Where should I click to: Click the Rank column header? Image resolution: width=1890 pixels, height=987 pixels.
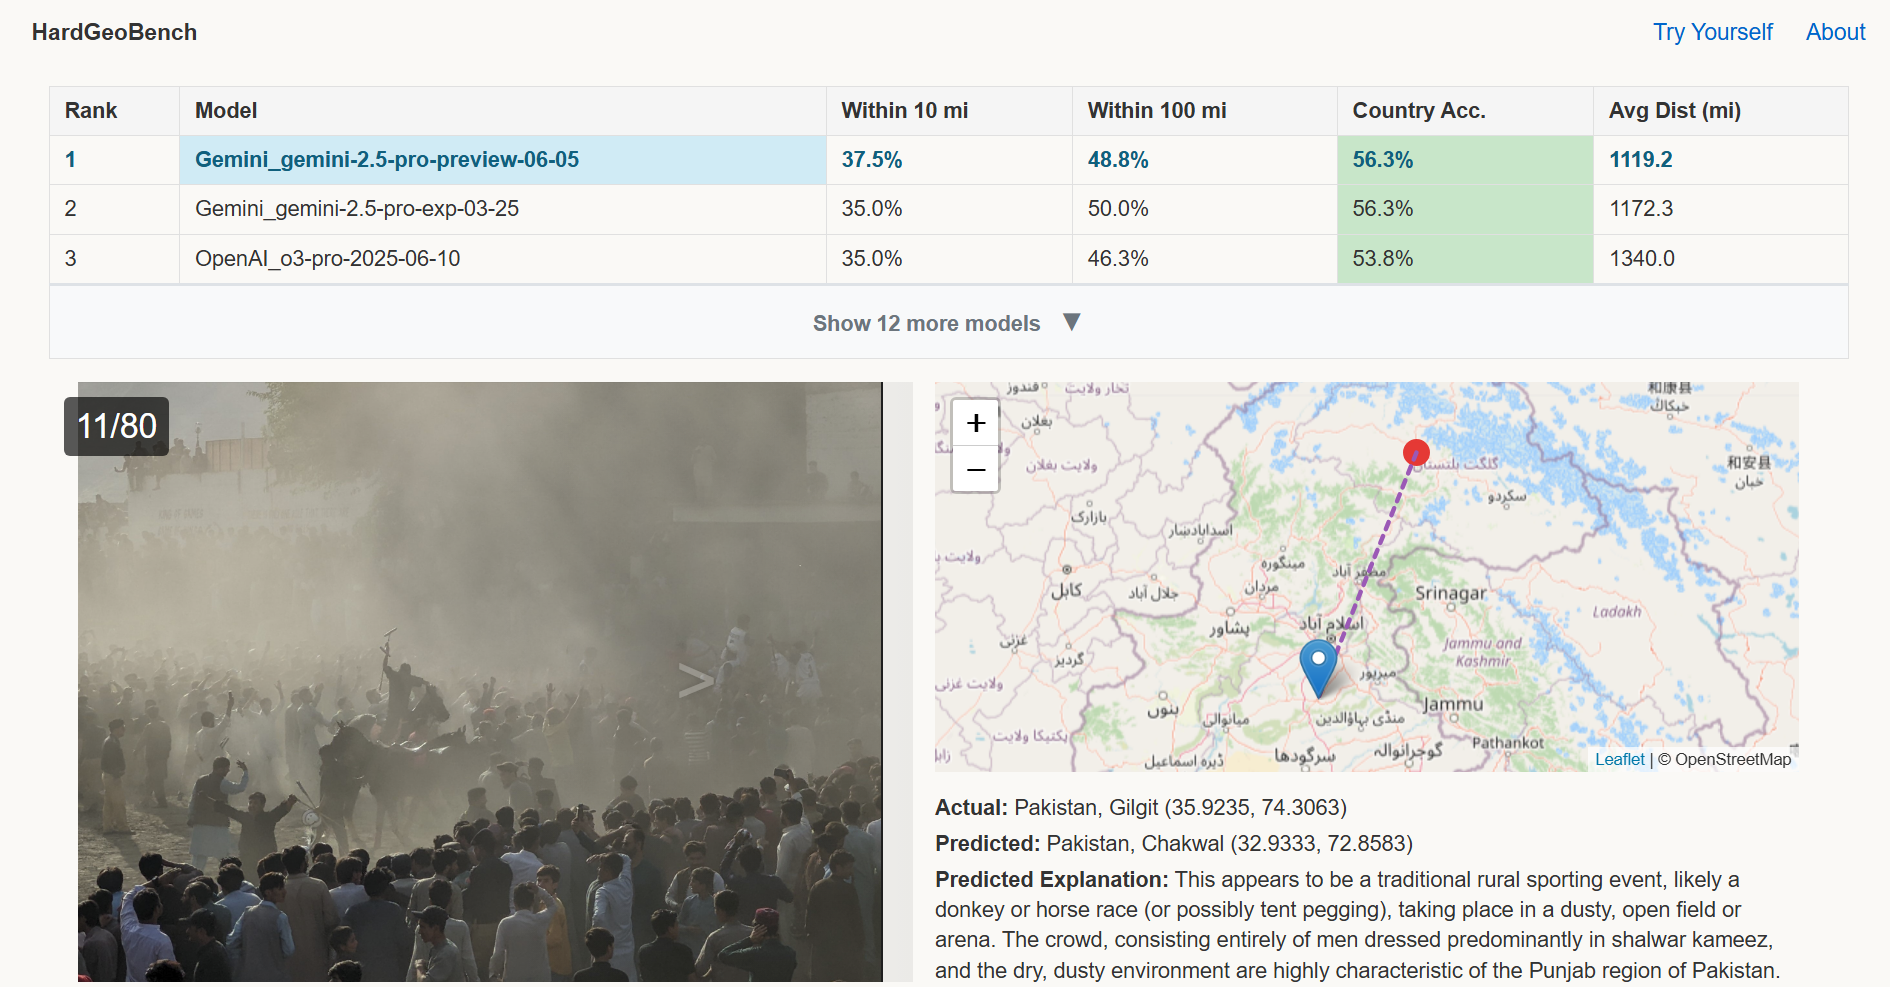(x=91, y=111)
